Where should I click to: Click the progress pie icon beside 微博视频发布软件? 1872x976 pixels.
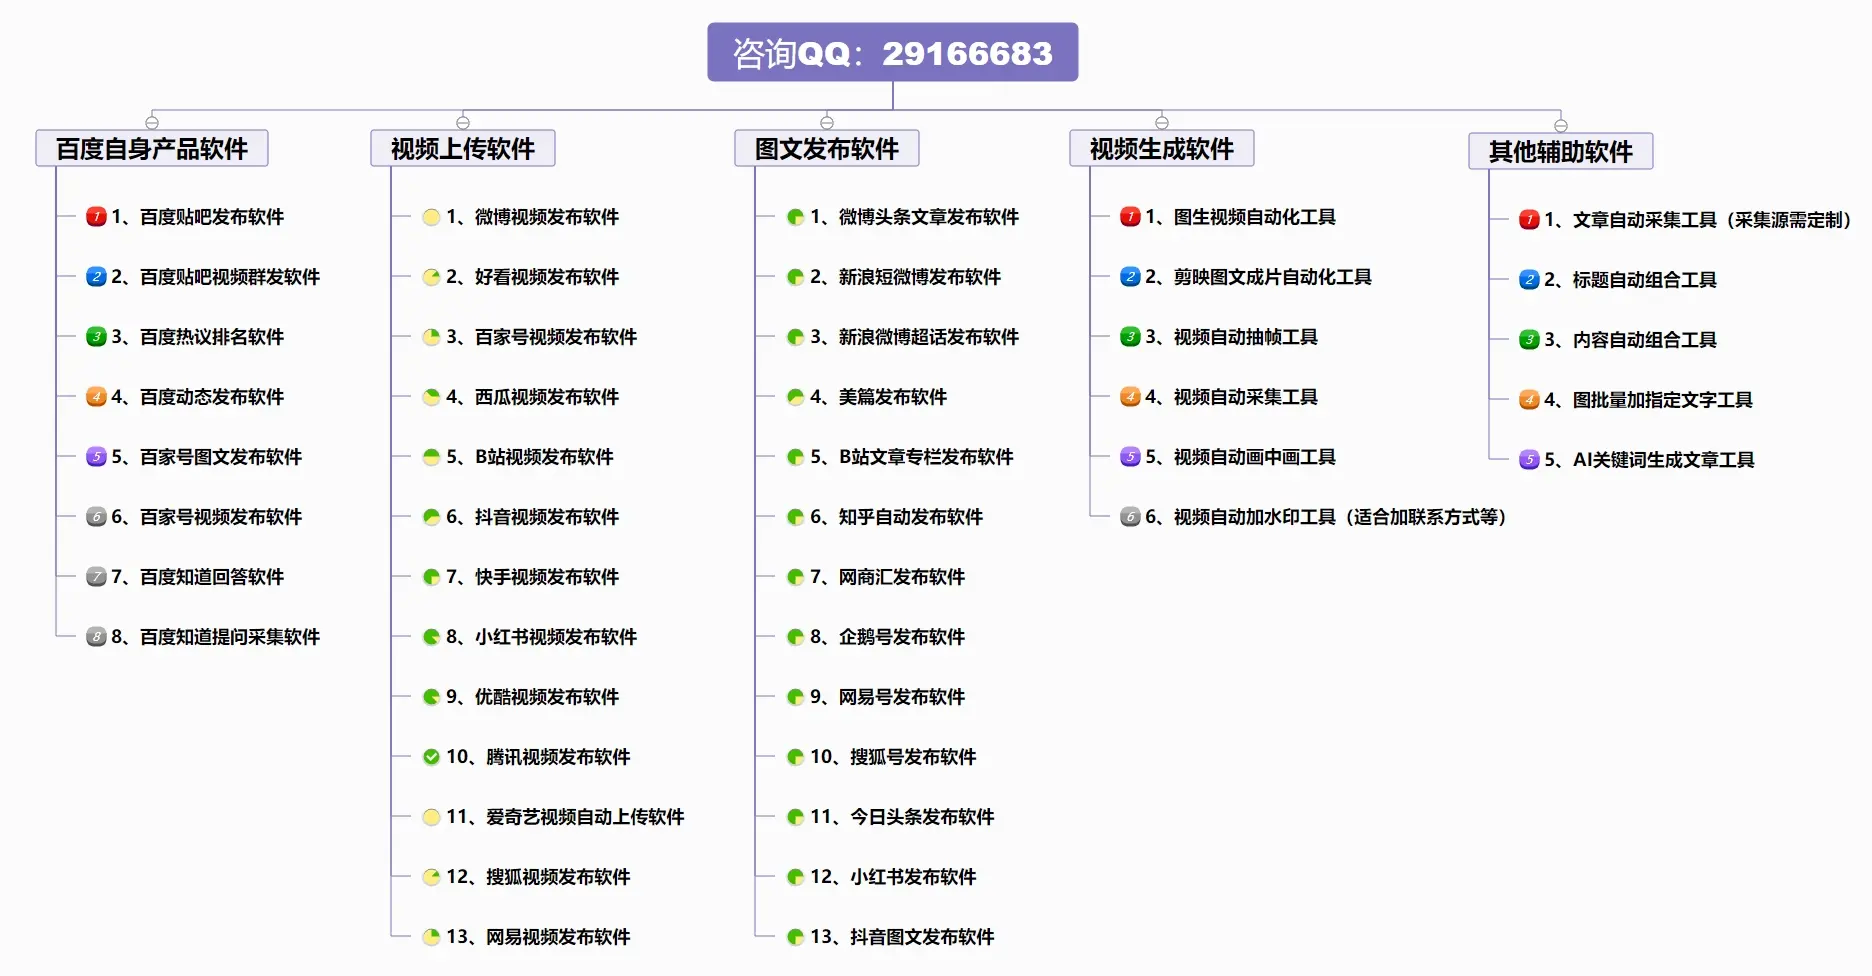(431, 217)
